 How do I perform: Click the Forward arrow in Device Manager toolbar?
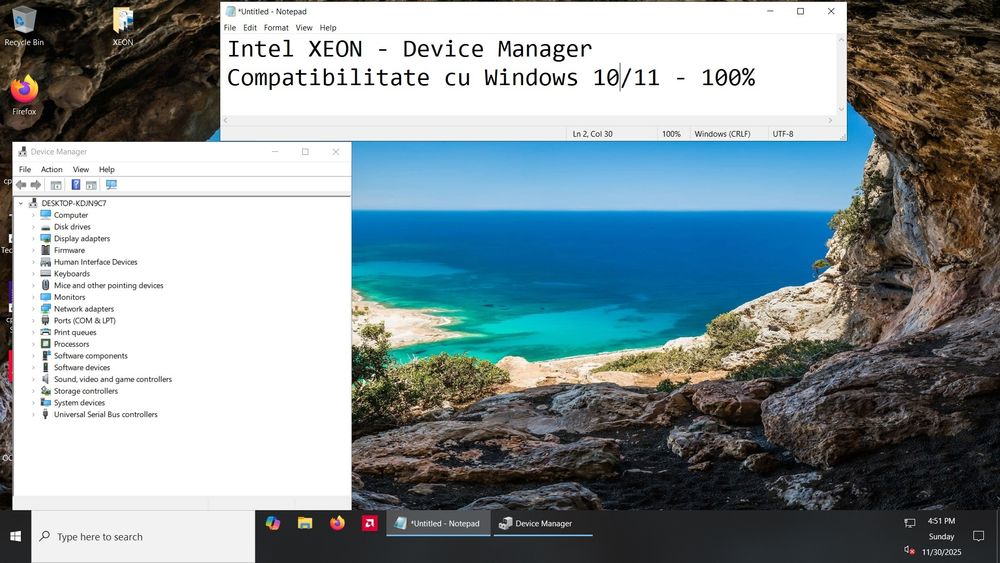coord(36,185)
